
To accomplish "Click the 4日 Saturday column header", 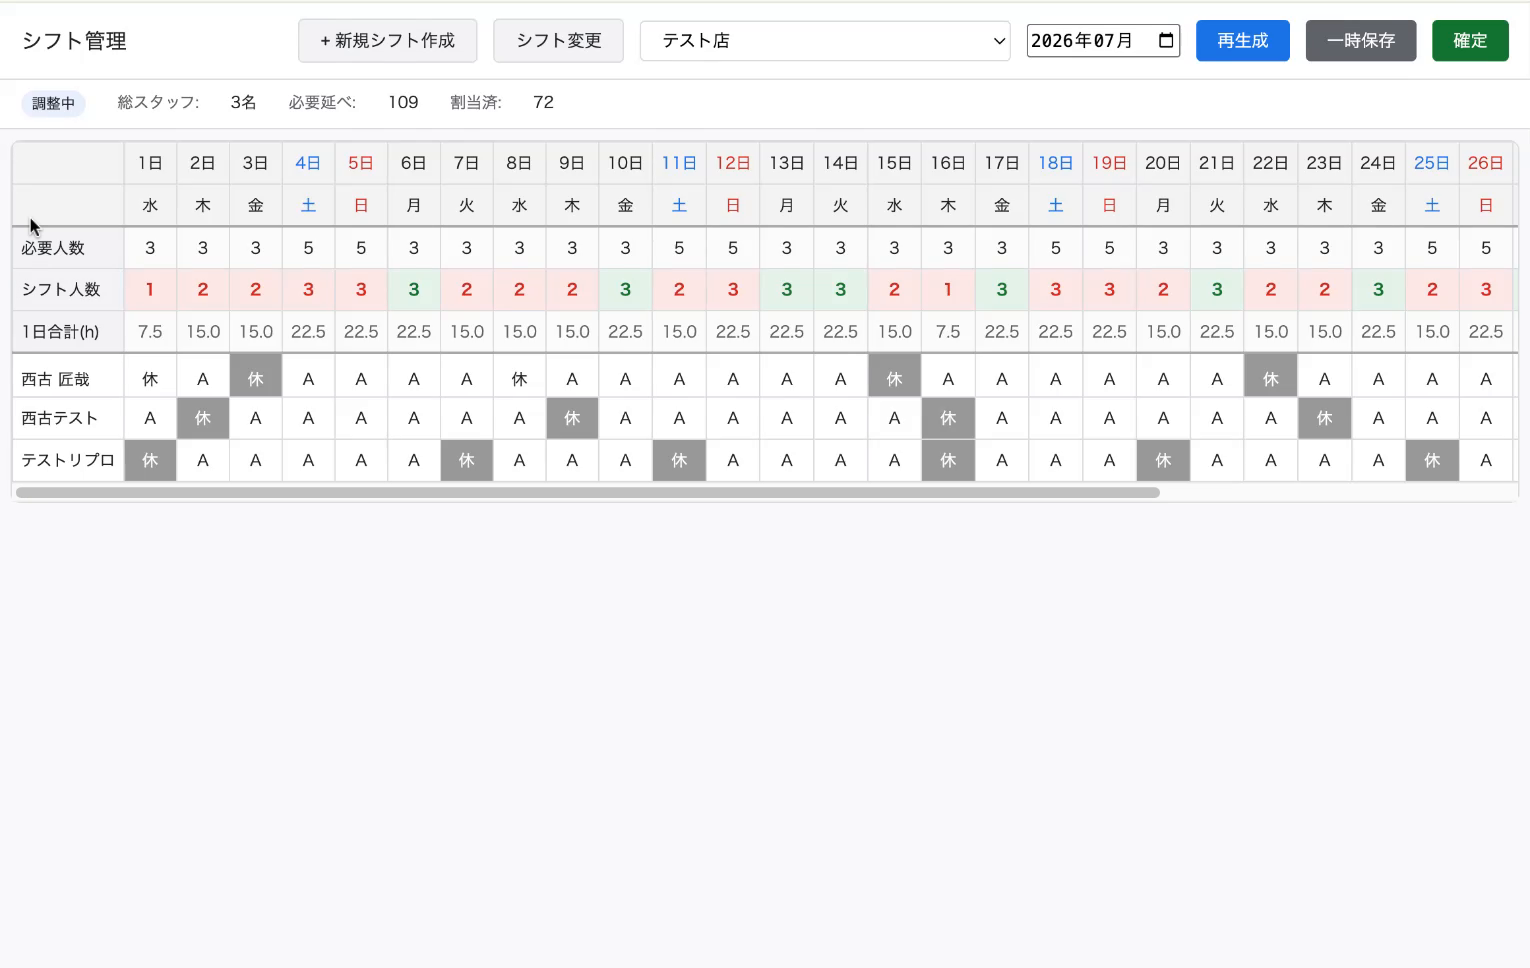I will pos(308,163).
